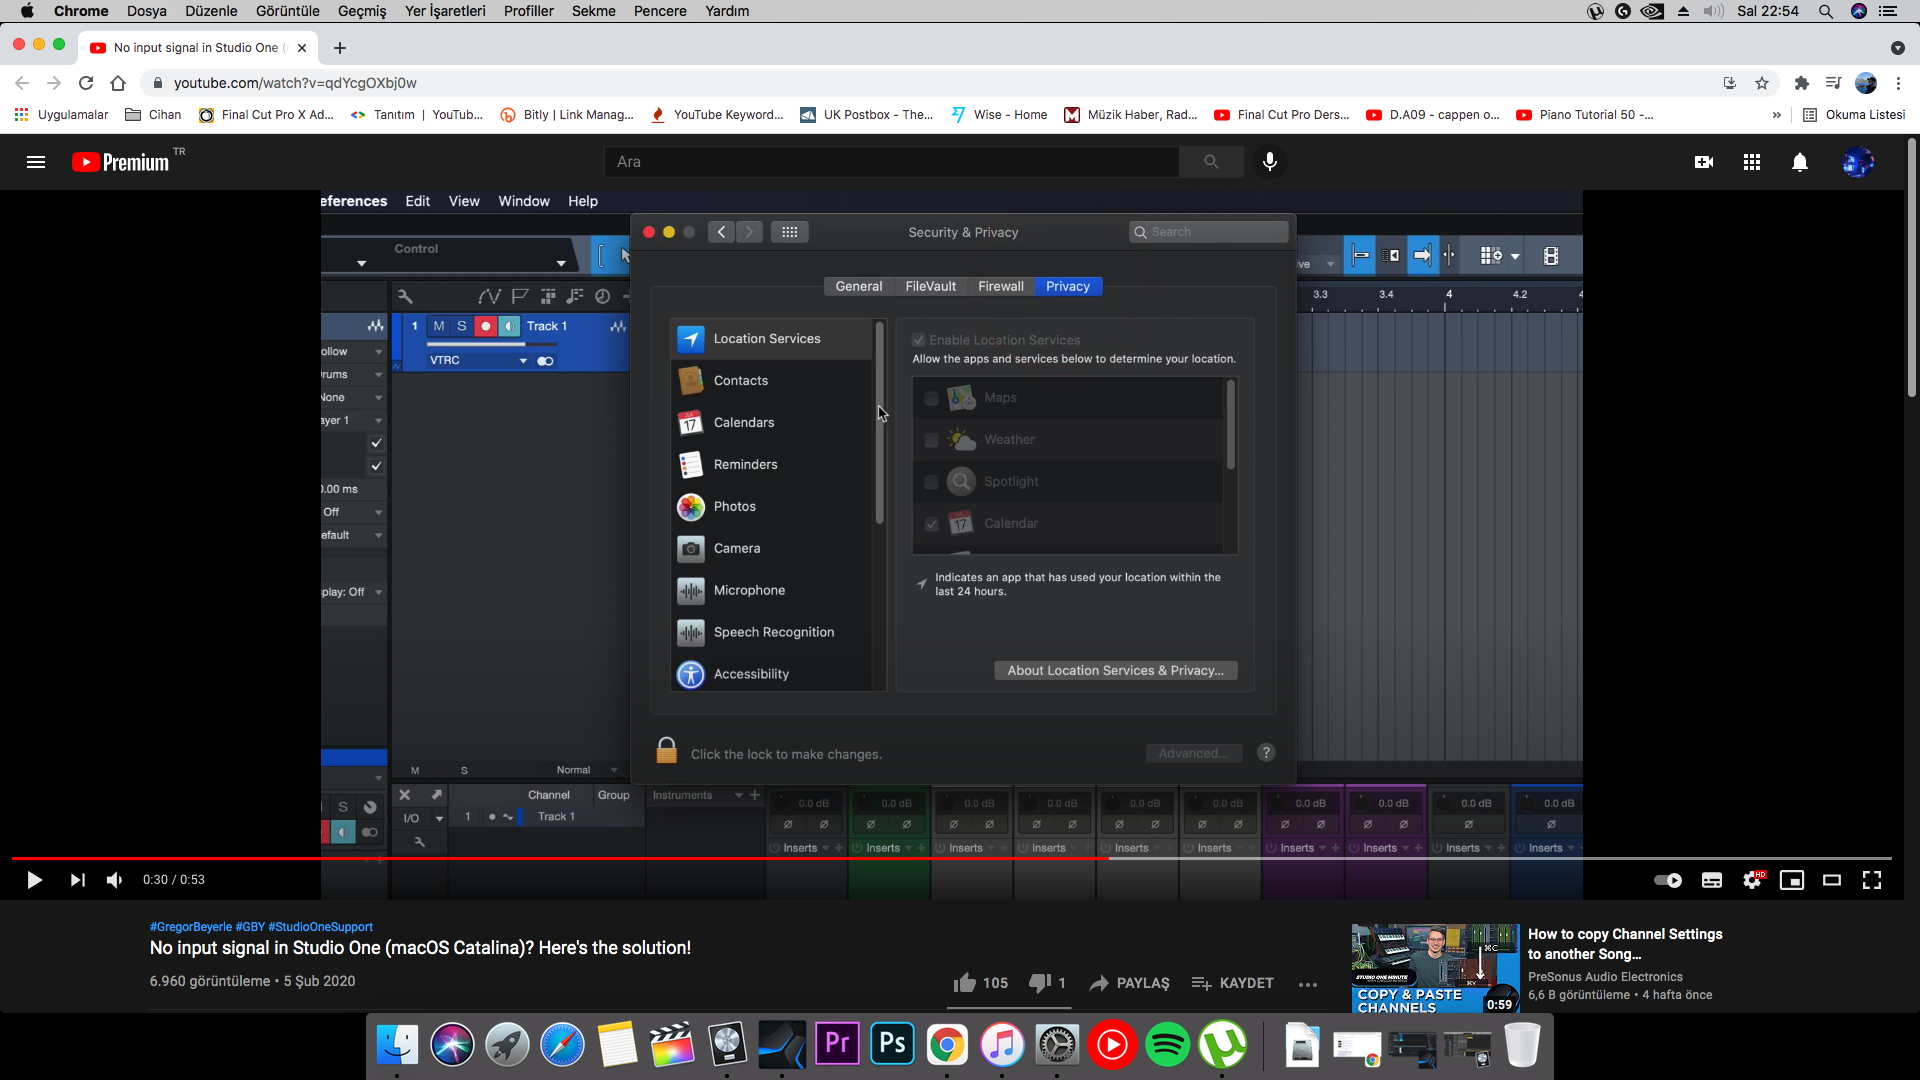Screen dimensions: 1920x1080
Task: Open the YouTube hamburger guide menu
Action: coord(36,162)
